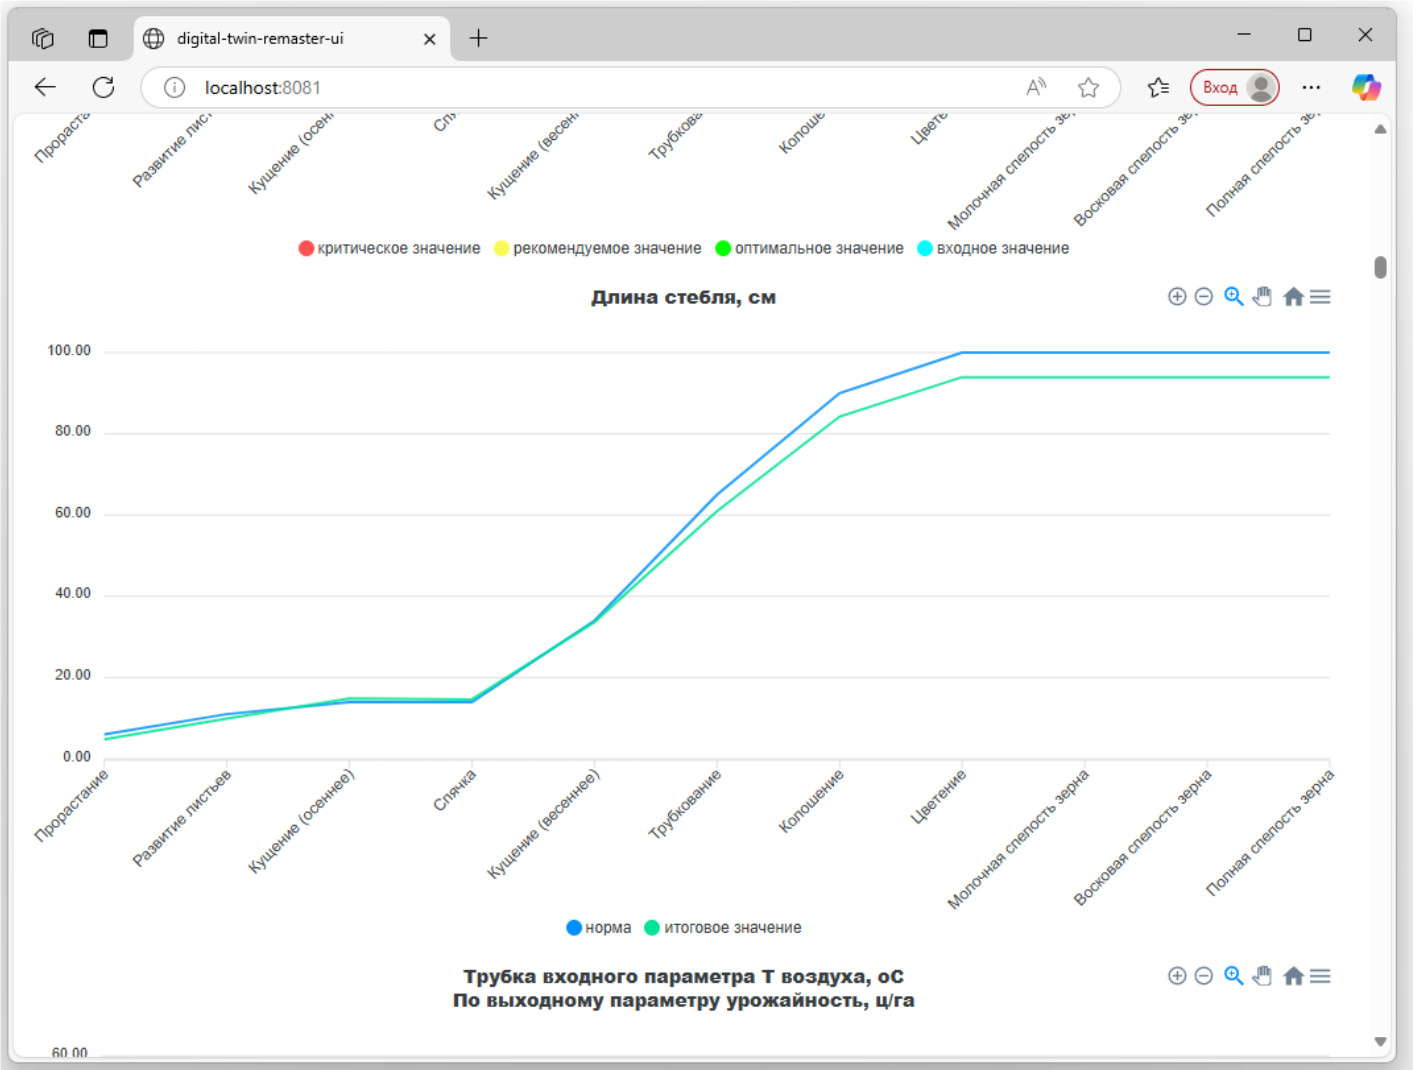Select the selection zoom tool on Длина стебля chart
Screen dimensions: 1413x1070
pos(1233,297)
